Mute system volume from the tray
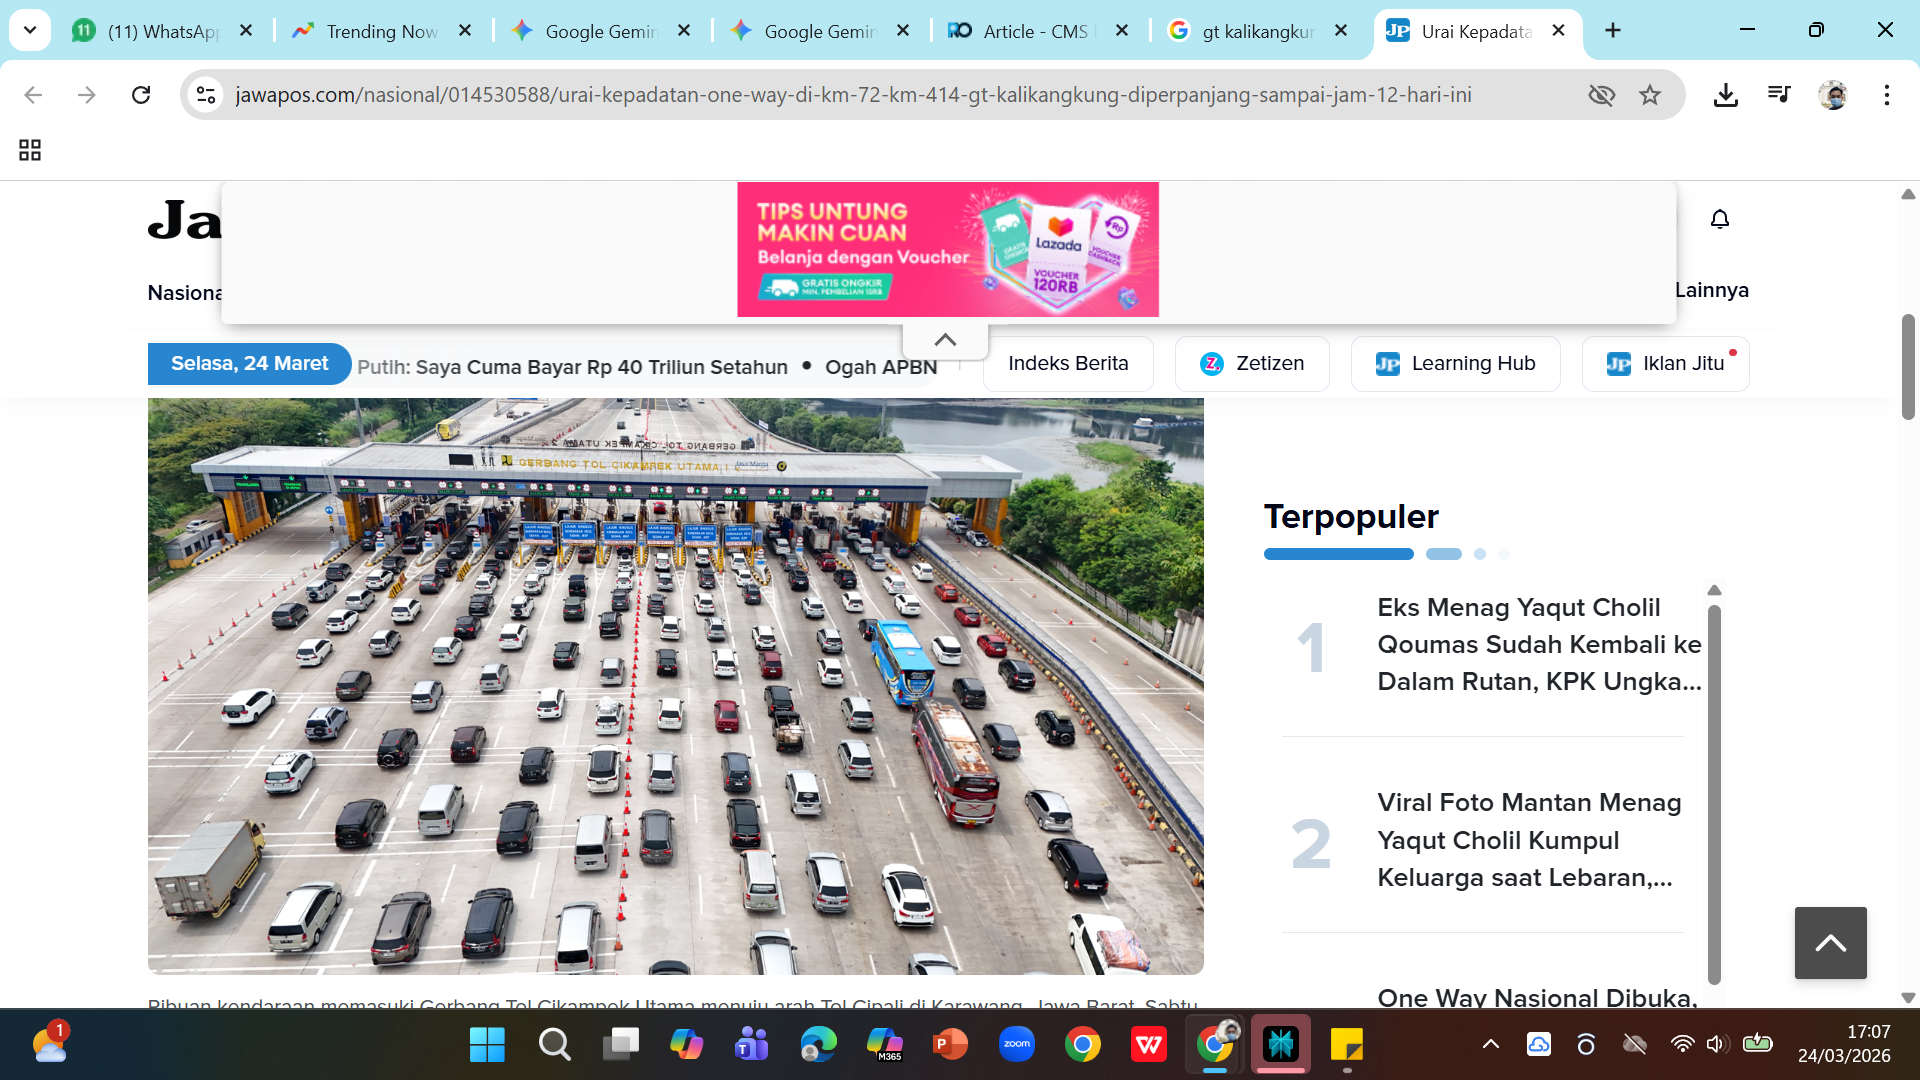Image resolution: width=1920 pixels, height=1080 pixels. [x=1718, y=1044]
